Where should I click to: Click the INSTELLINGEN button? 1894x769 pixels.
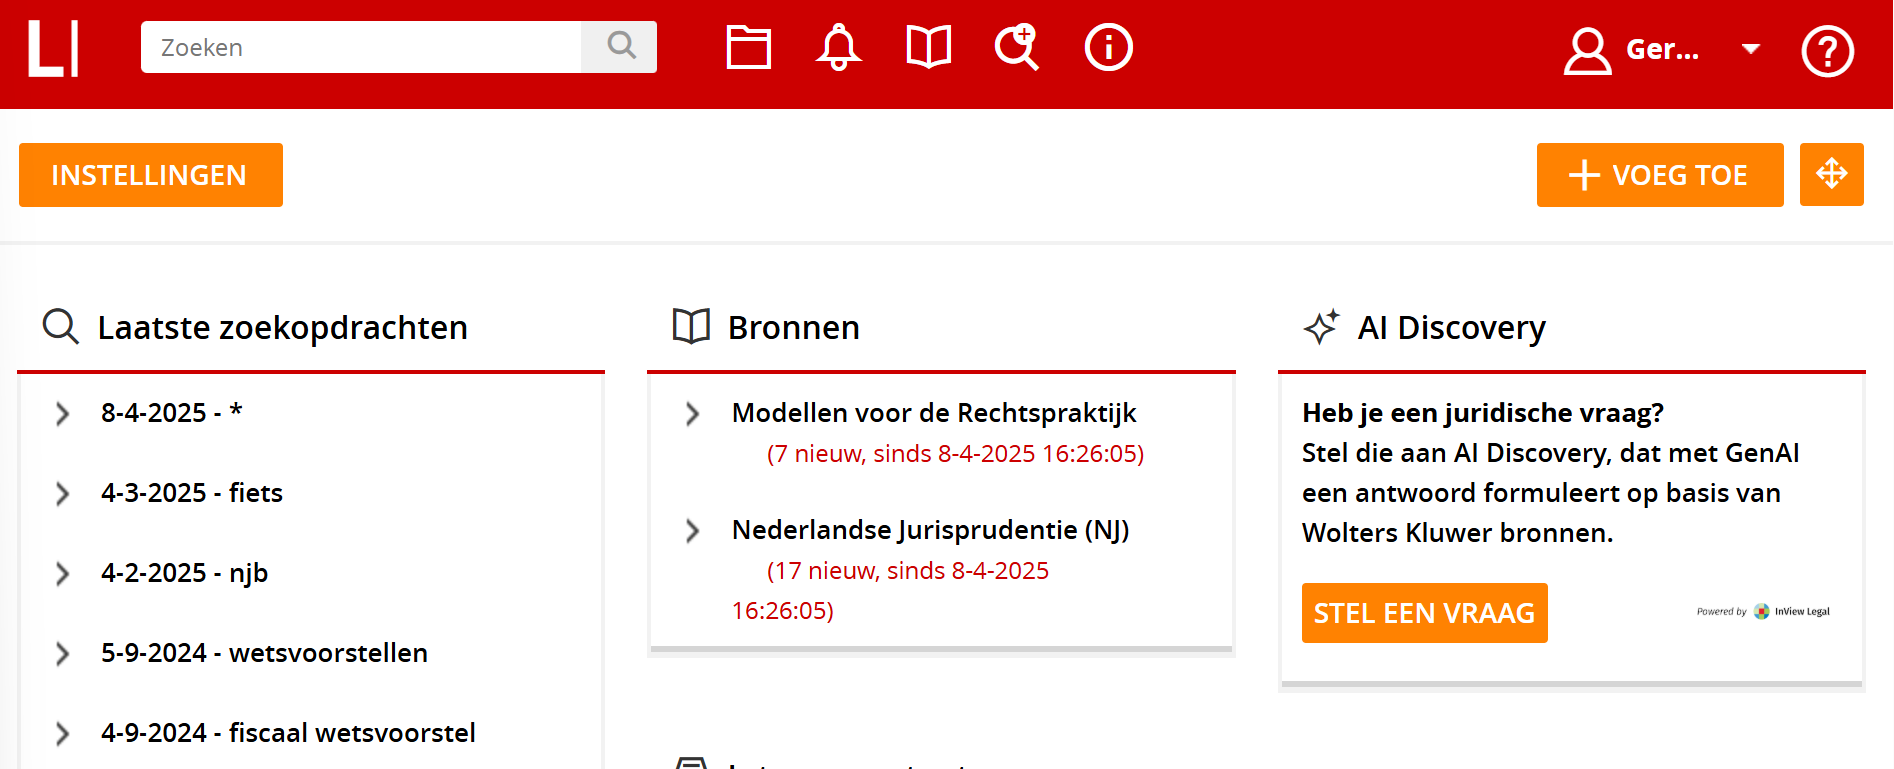click(150, 175)
